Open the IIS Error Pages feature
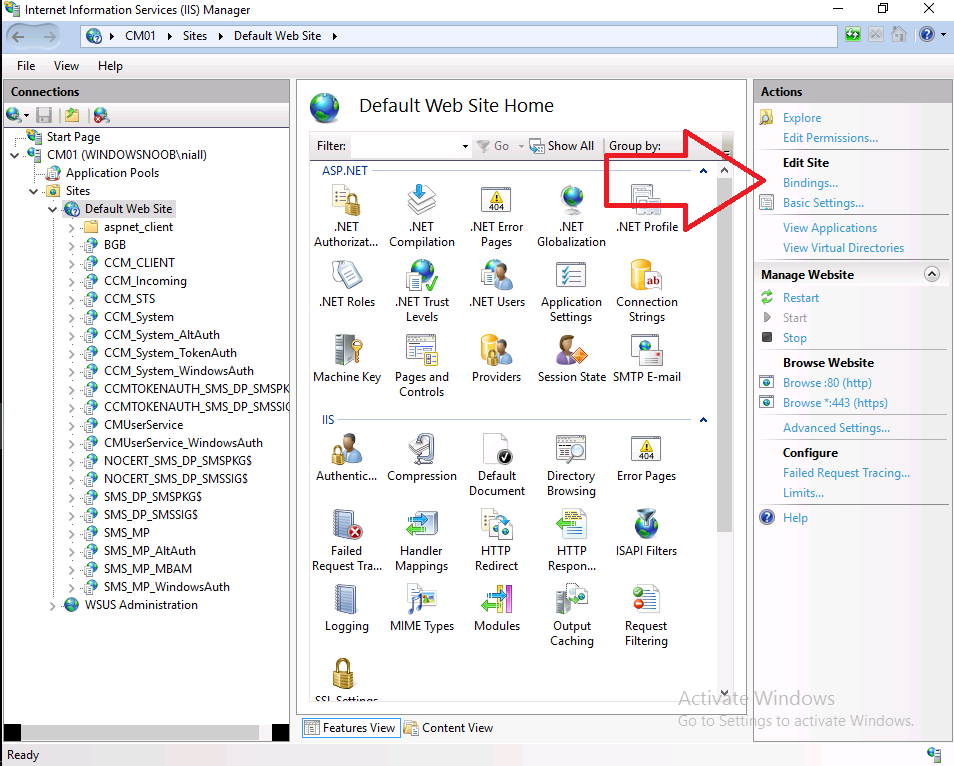 646,458
